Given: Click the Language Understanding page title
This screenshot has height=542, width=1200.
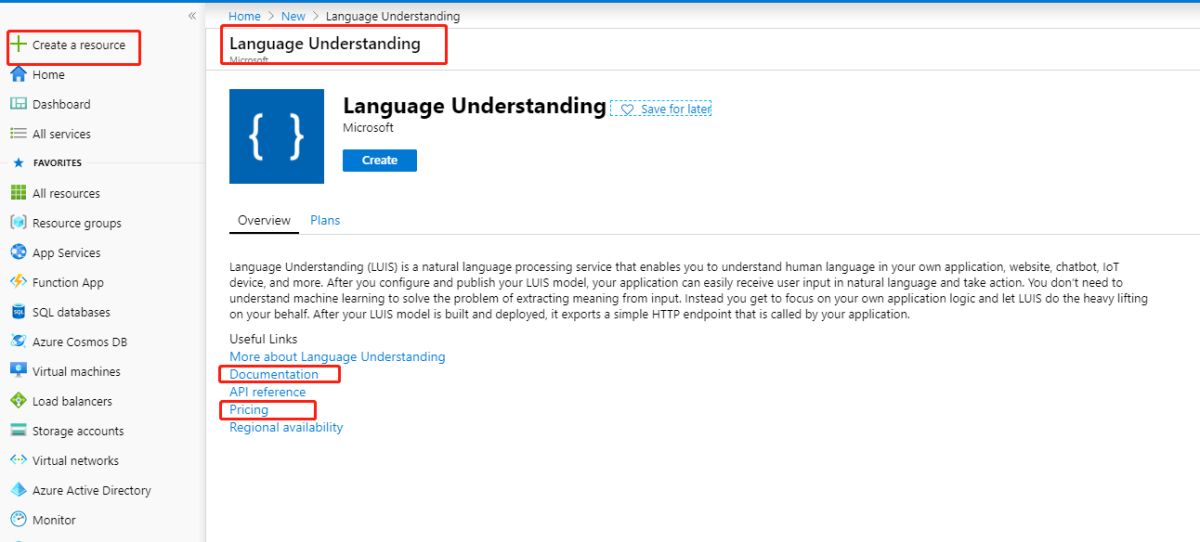Looking at the screenshot, I should pyautogui.click(x=325, y=44).
